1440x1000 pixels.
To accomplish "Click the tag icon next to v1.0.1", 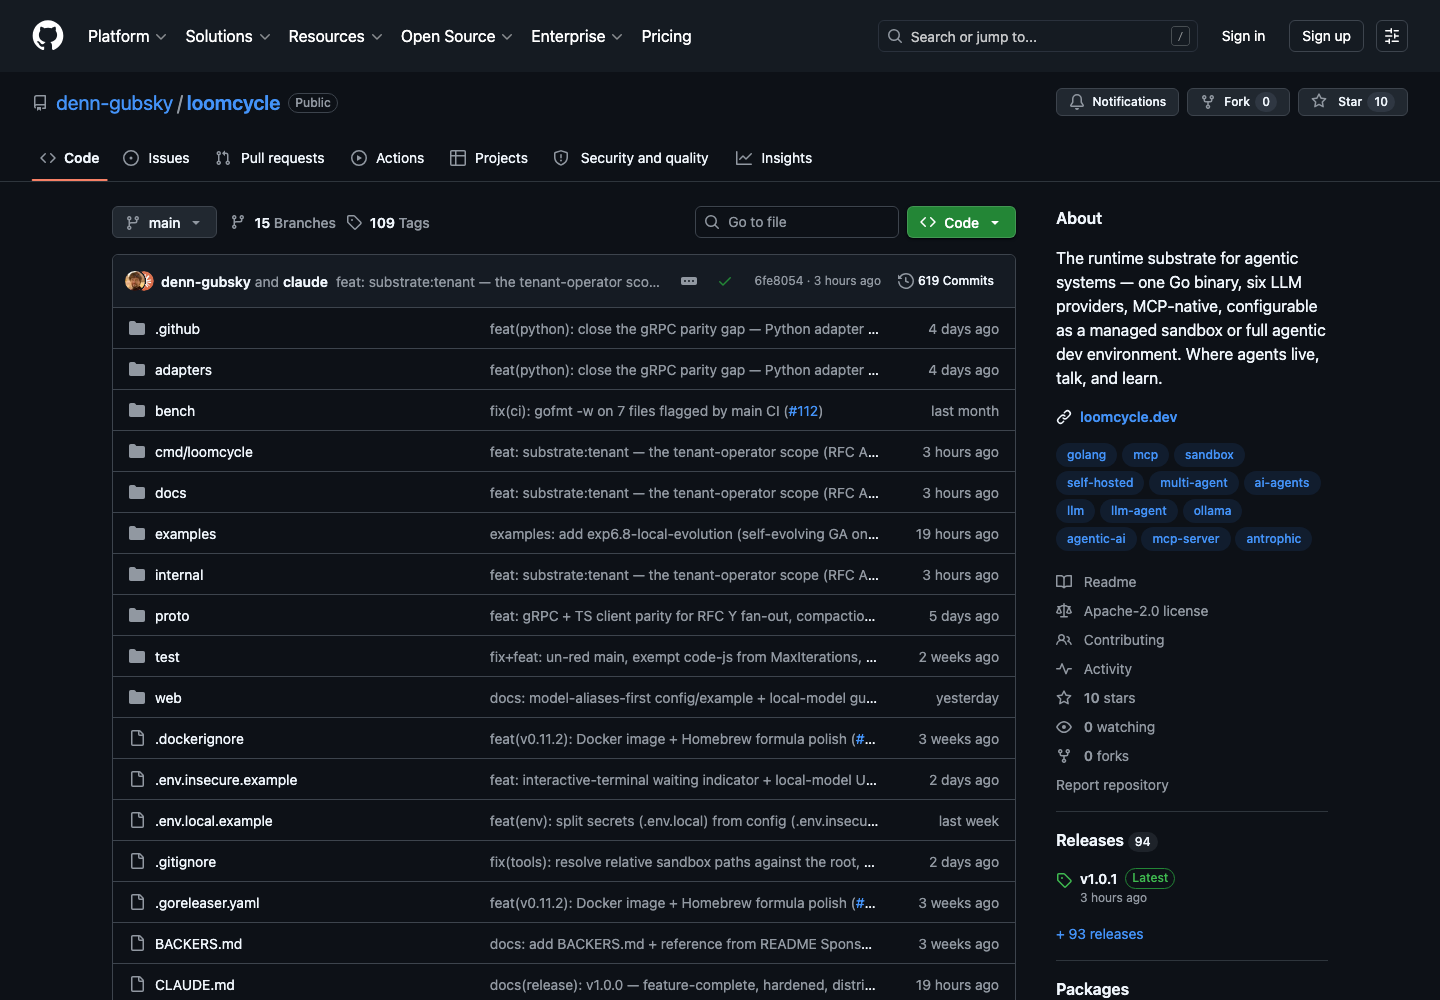I will tap(1064, 880).
